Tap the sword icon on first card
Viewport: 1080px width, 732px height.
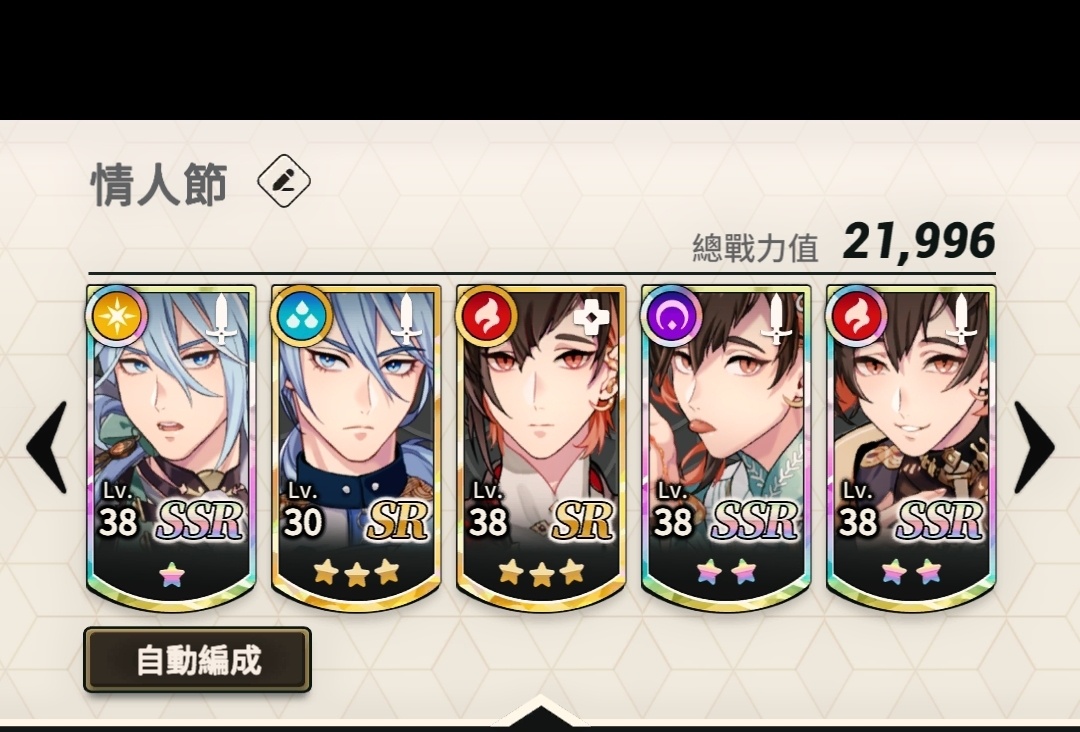222,319
